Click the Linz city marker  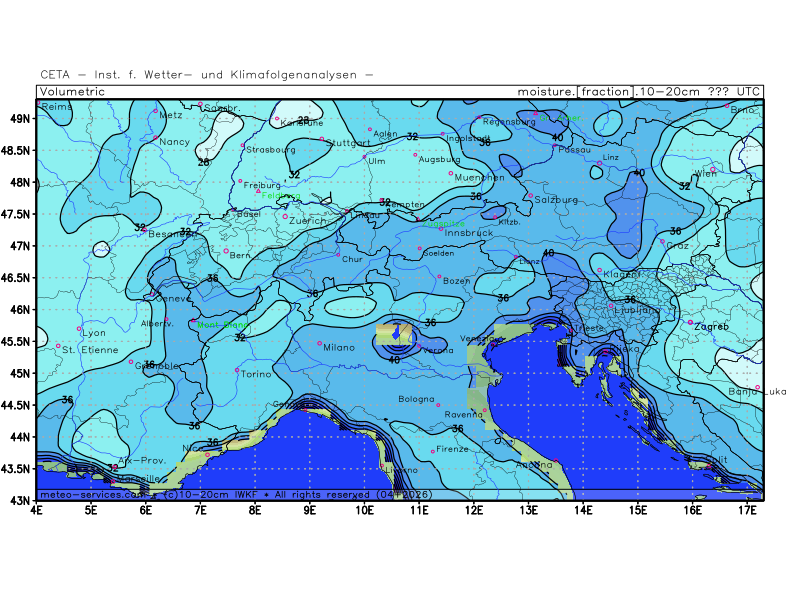click(600, 163)
